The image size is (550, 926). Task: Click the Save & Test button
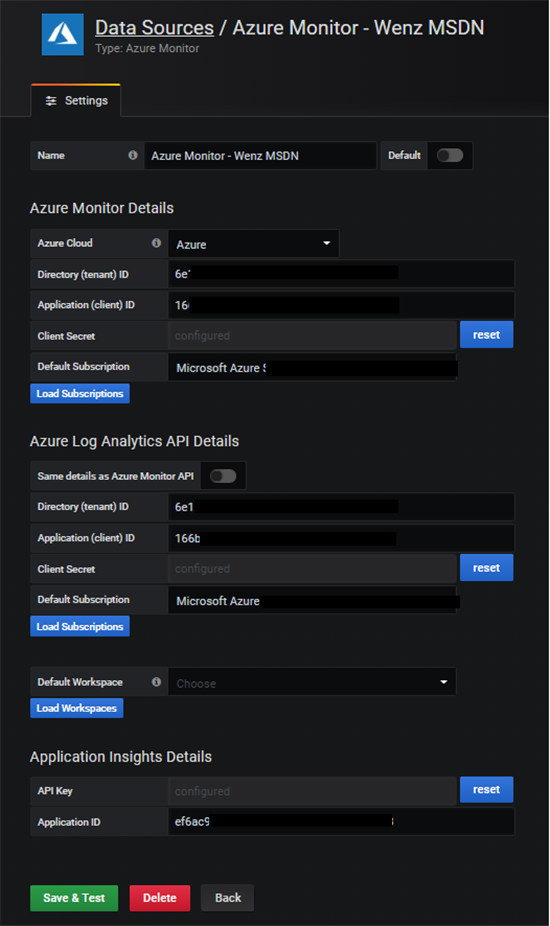pyautogui.click(x=74, y=898)
